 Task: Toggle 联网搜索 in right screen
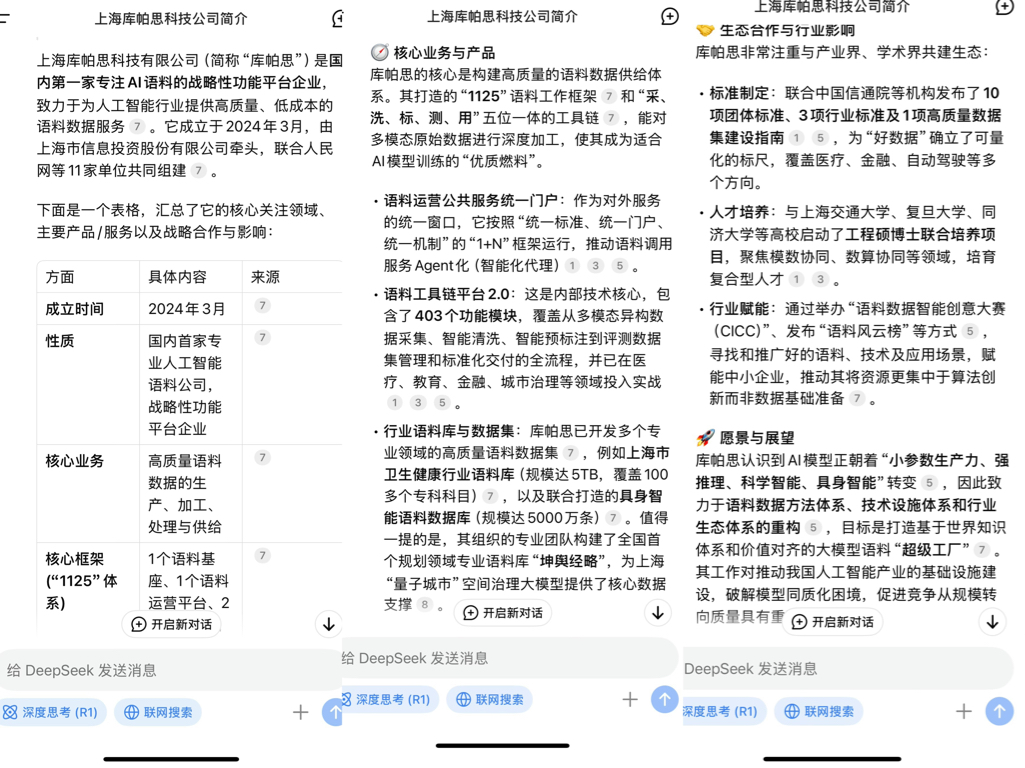819,711
